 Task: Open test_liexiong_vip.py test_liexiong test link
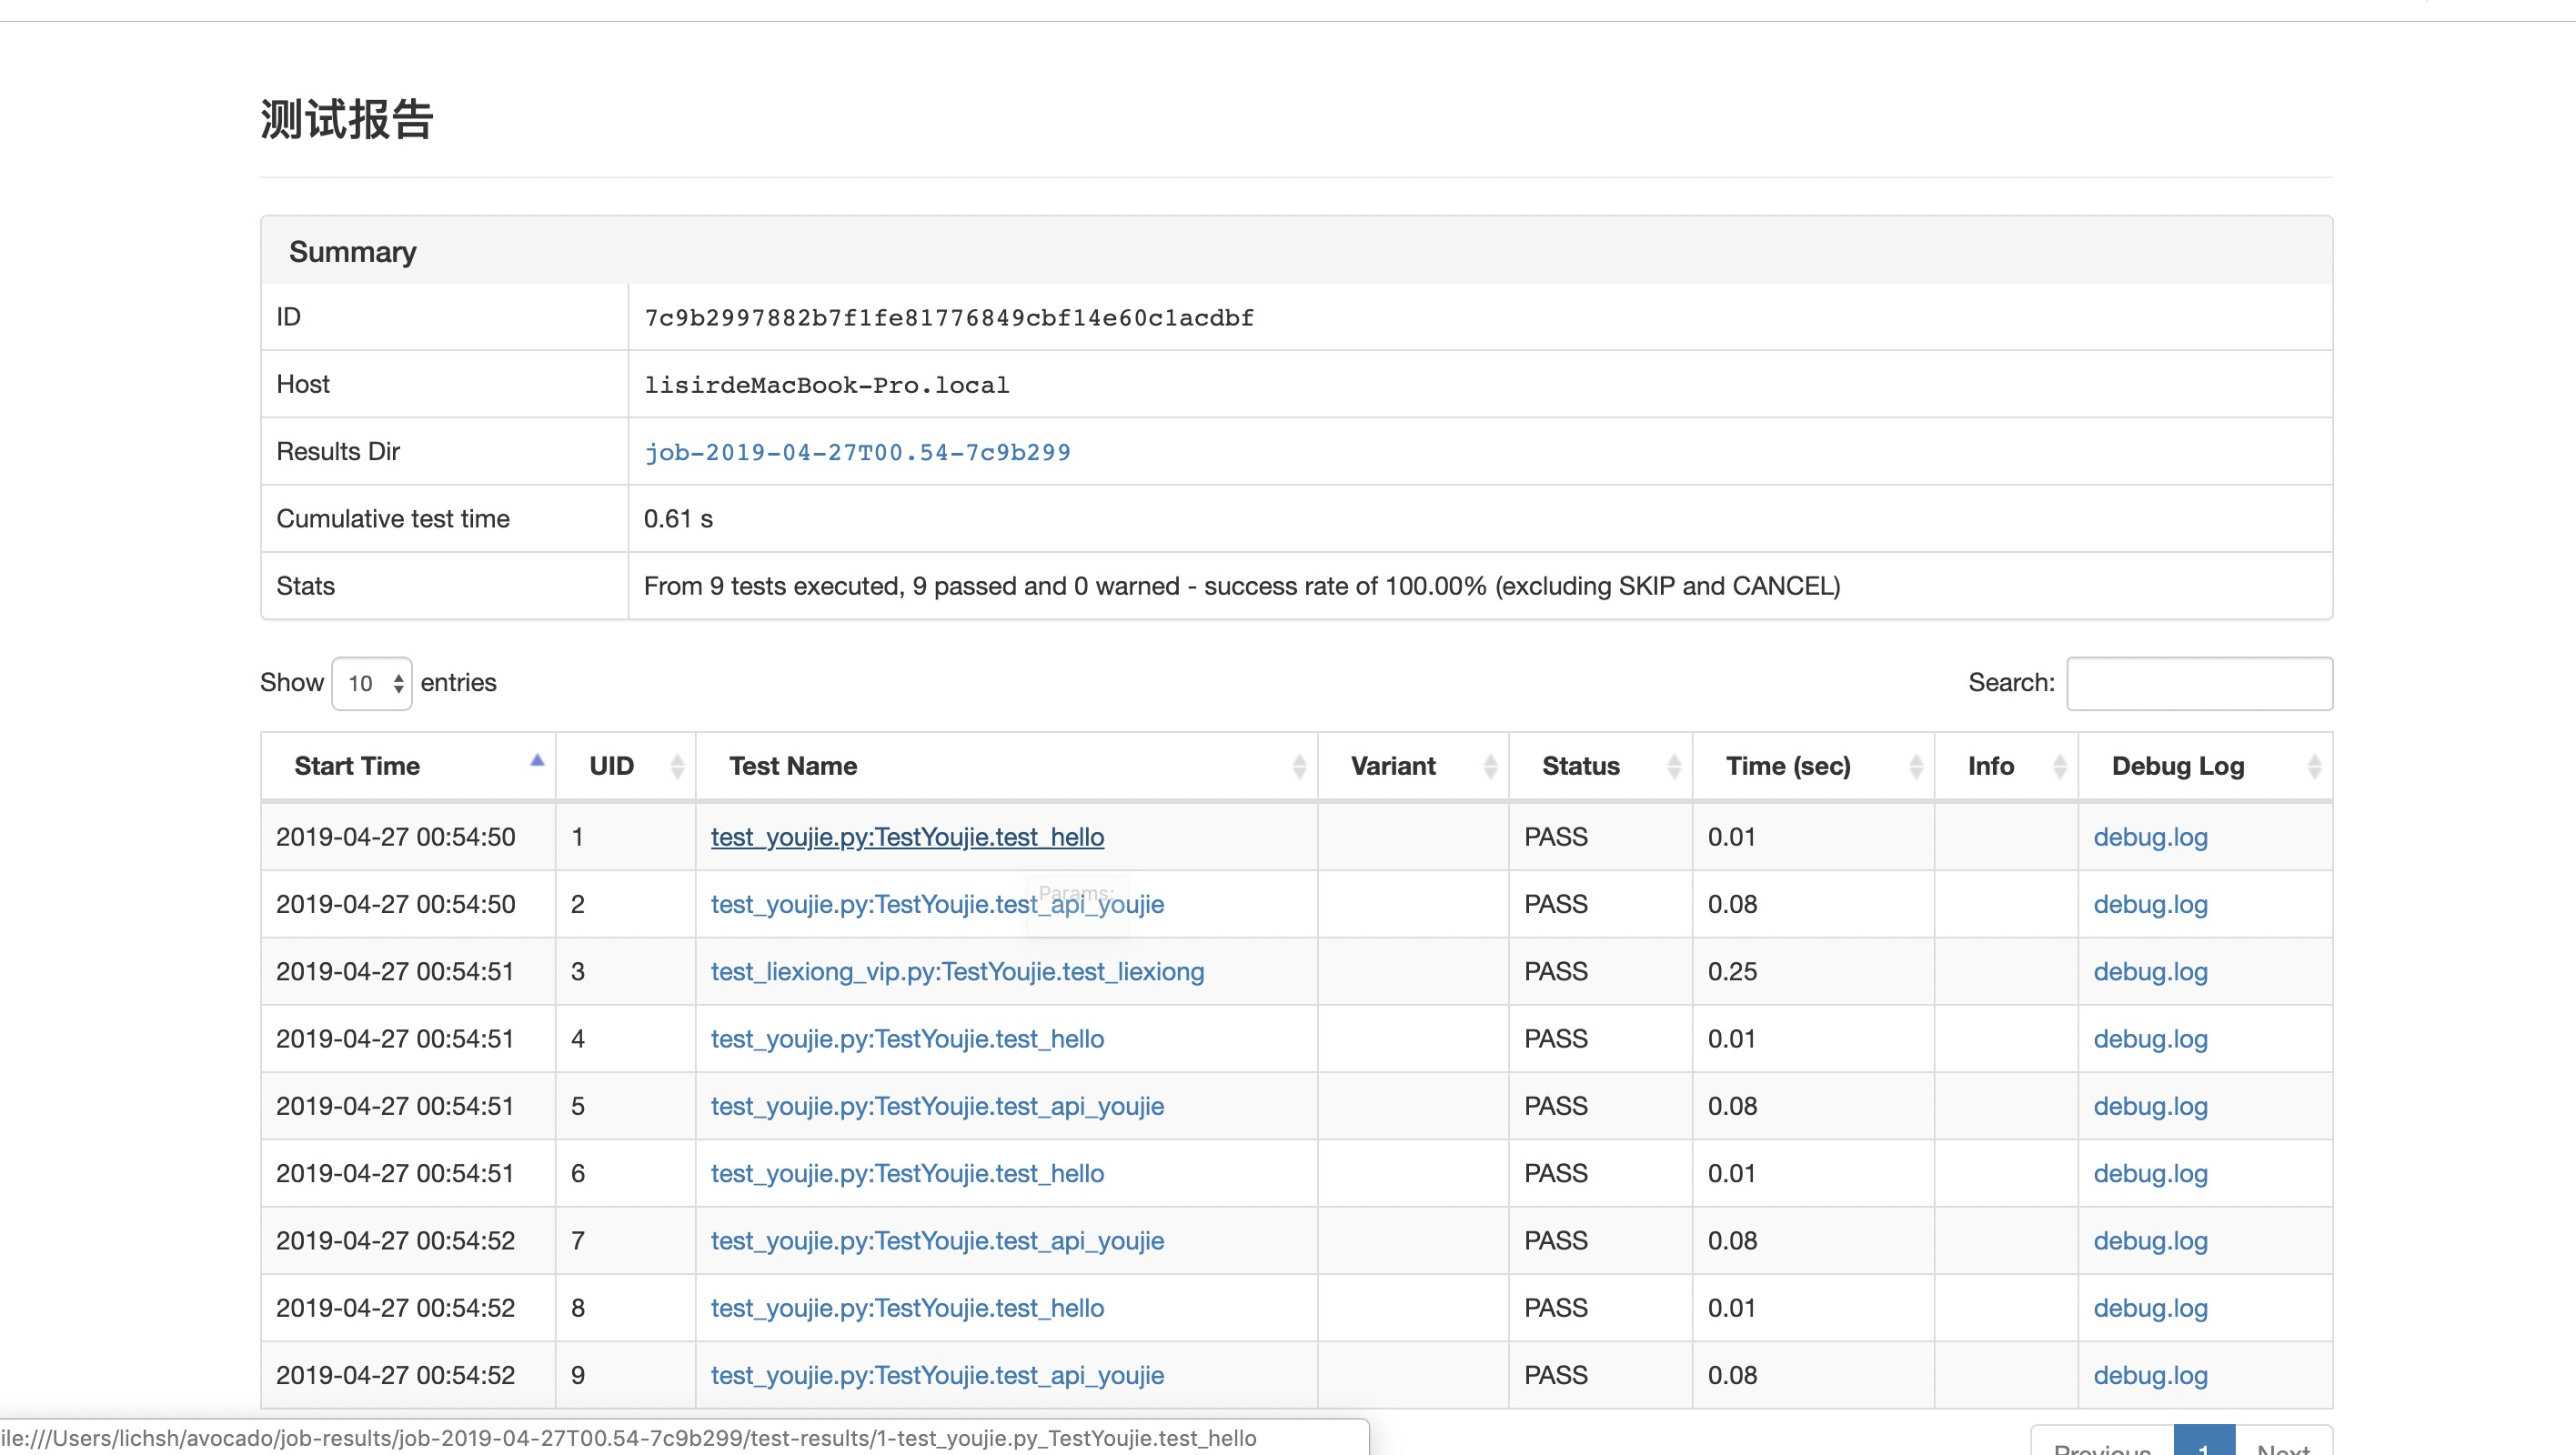coord(957,972)
